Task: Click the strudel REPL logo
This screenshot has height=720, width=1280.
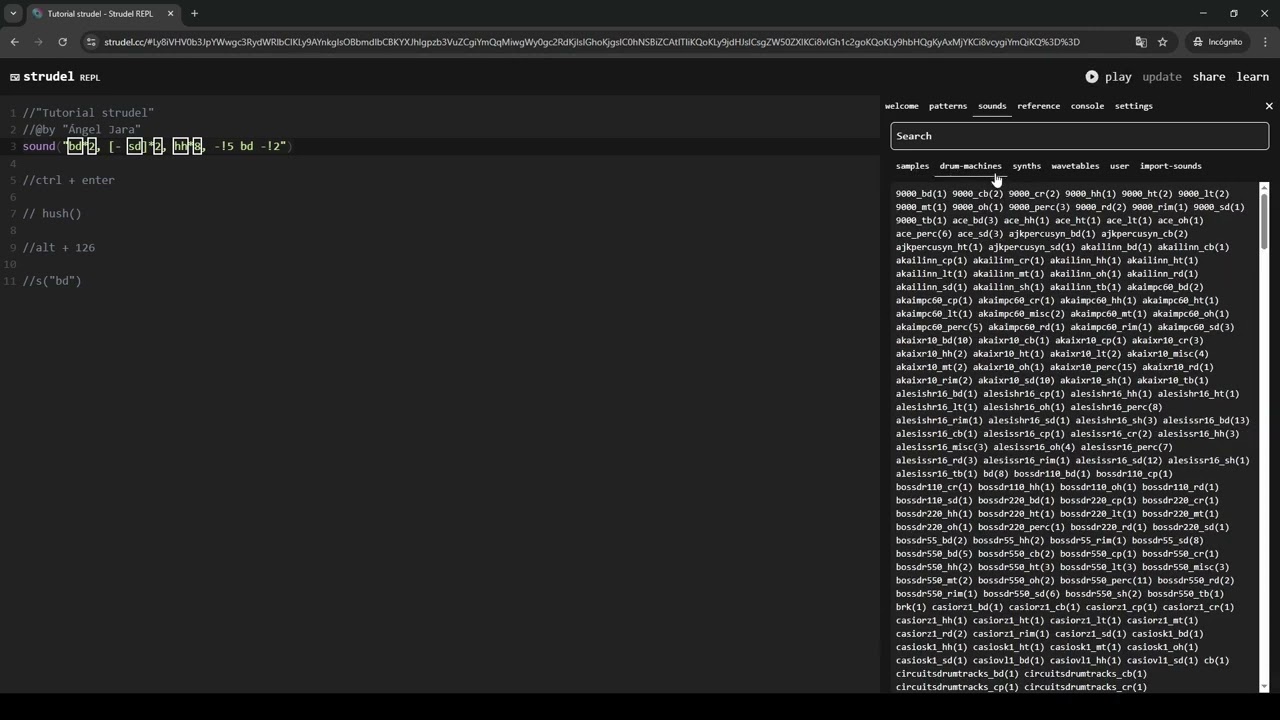Action: click(55, 77)
